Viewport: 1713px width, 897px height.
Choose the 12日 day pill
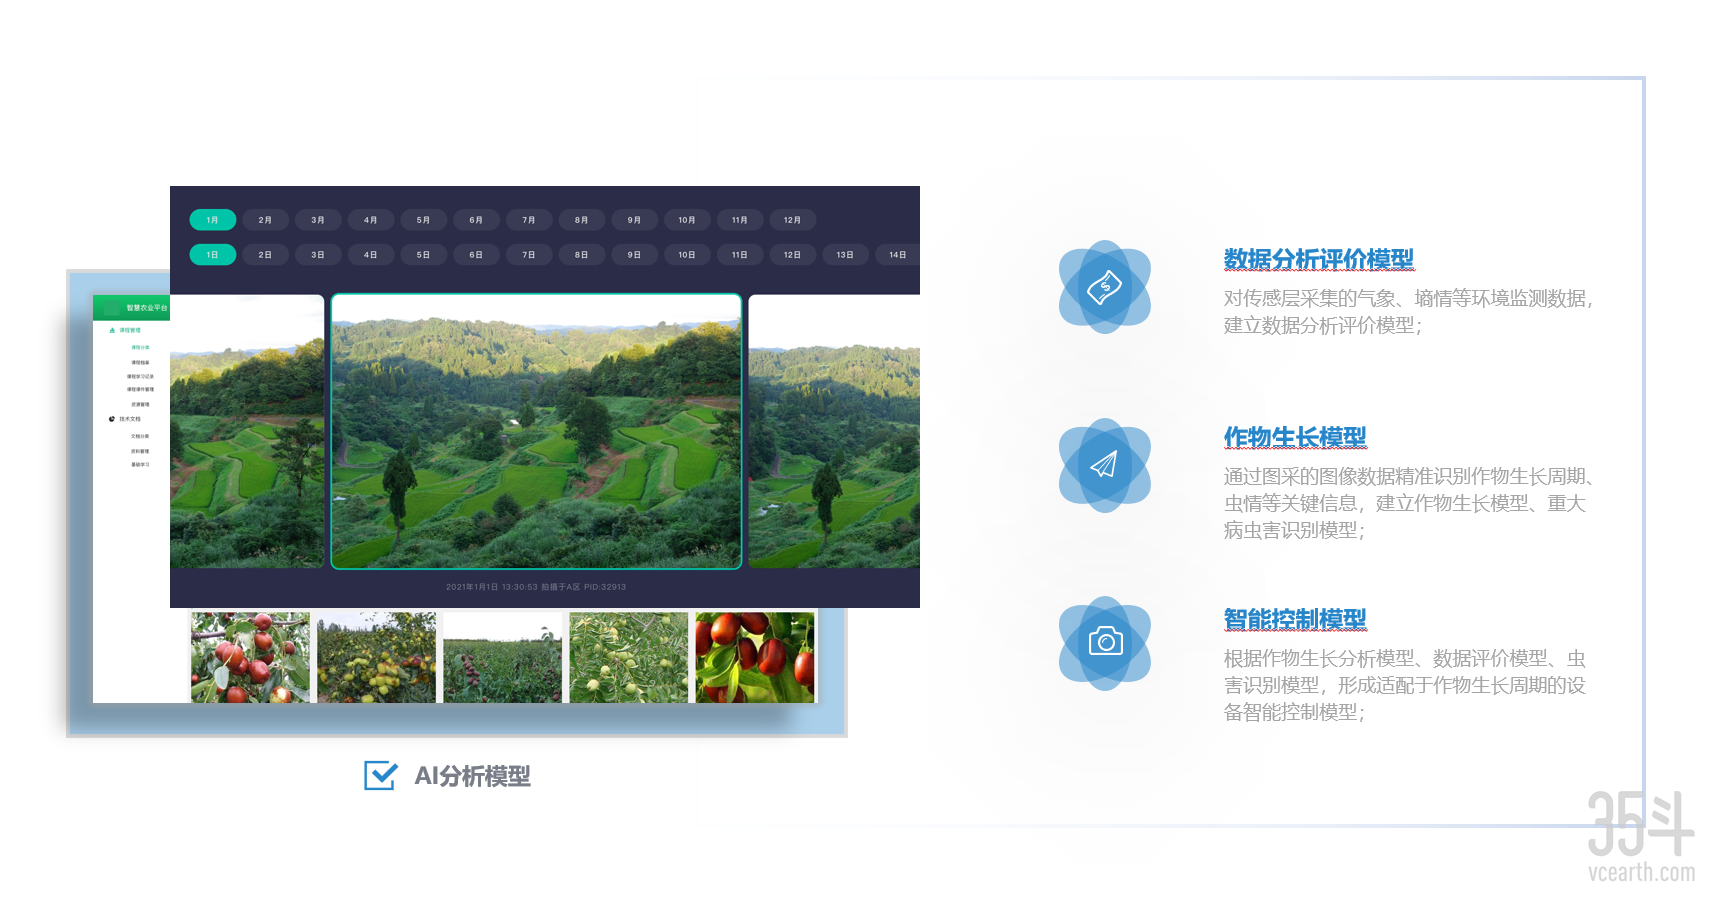click(793, 255)
